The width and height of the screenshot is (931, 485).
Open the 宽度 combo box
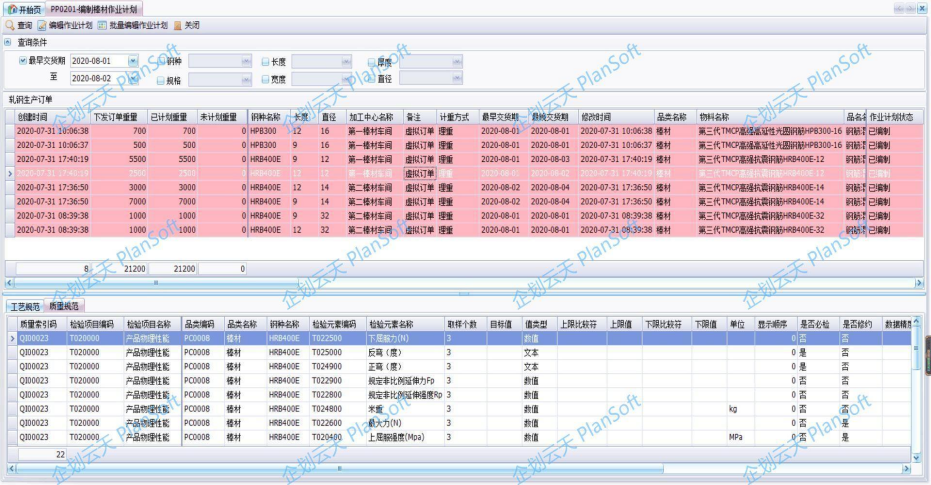(x=346, y=78)
